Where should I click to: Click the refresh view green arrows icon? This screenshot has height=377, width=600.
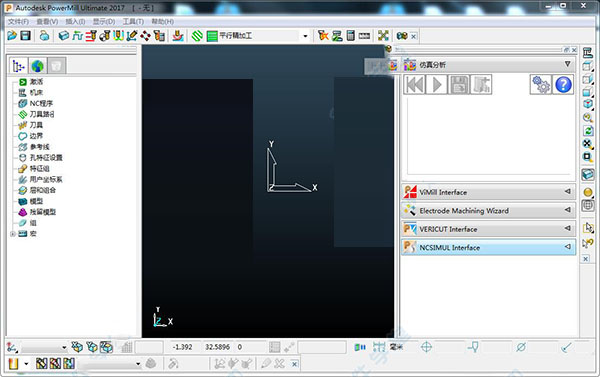[x=588, y=131]
